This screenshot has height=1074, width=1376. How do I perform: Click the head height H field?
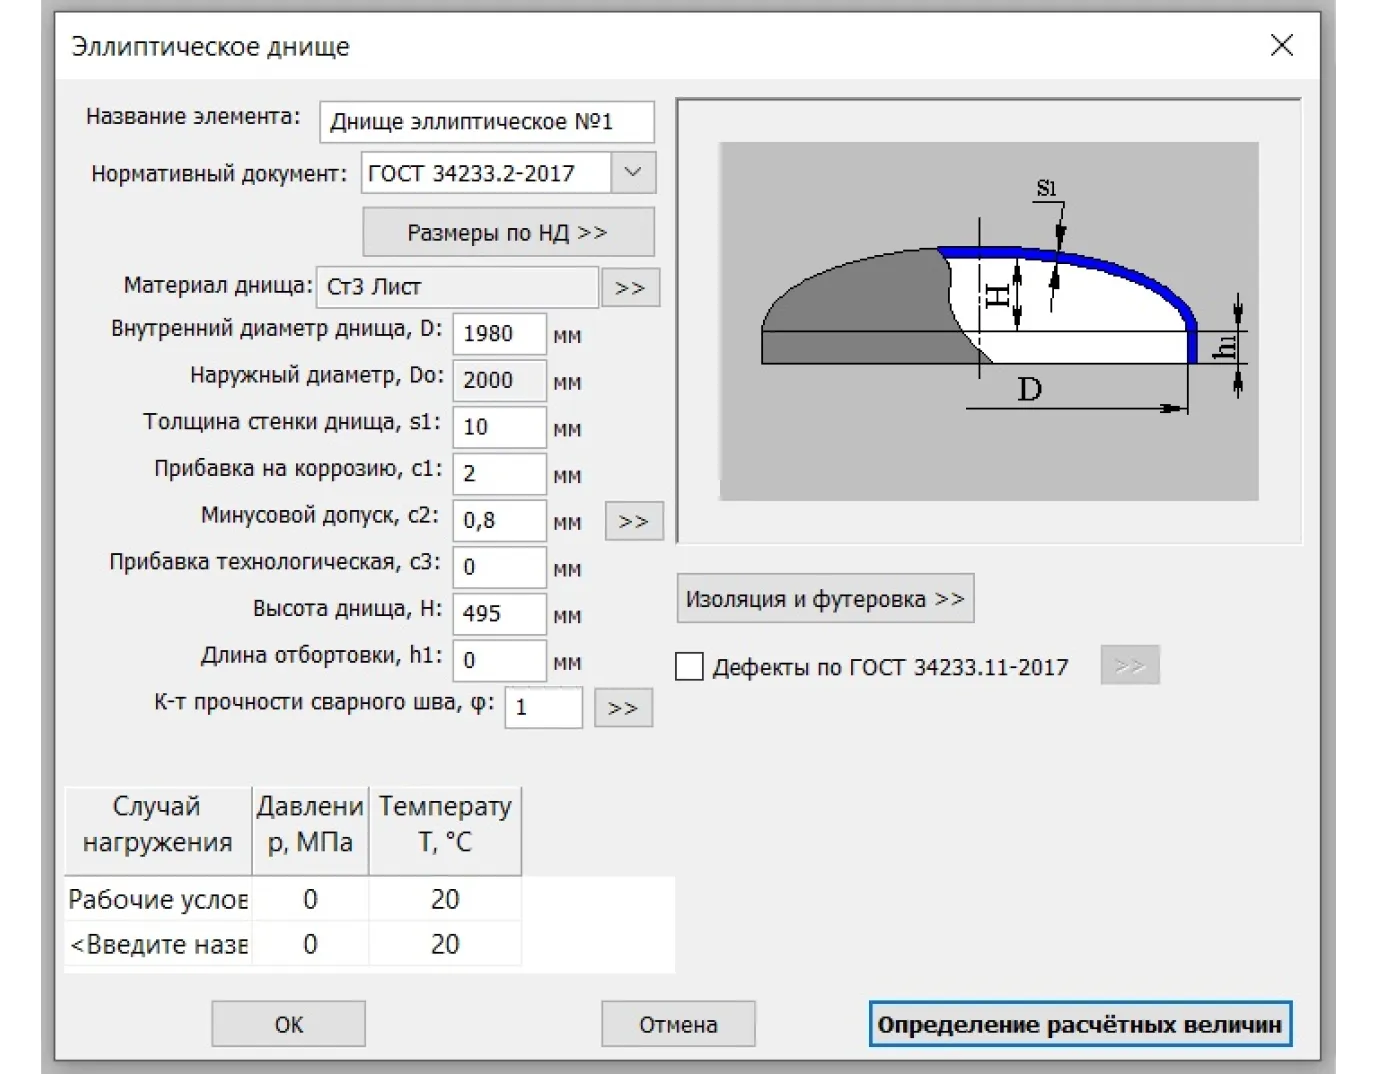pos(499,614)
